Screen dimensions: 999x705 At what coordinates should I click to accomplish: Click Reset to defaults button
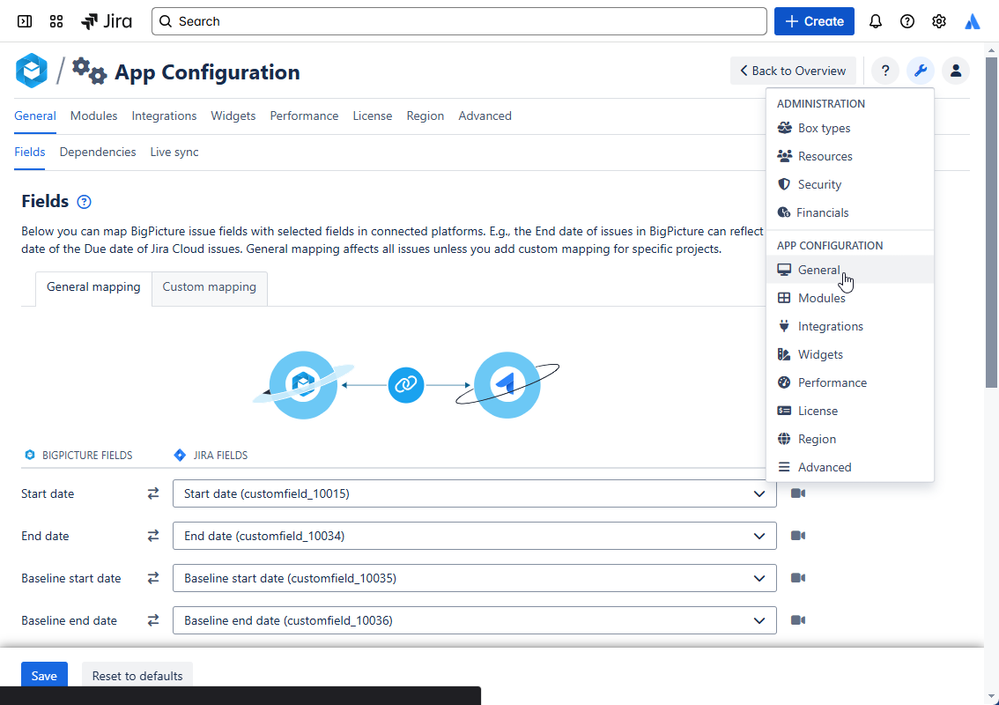pyautogui.click(x=137, y=676)
